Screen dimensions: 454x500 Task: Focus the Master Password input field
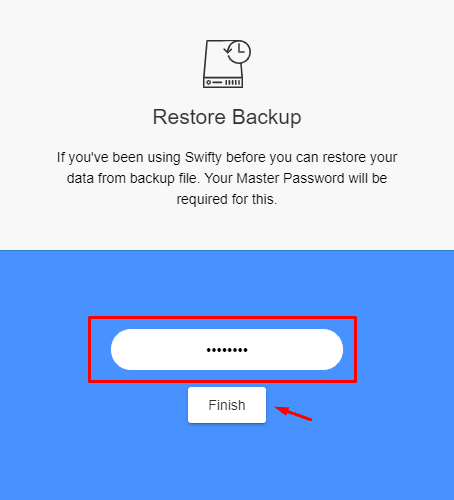(227, 350)
